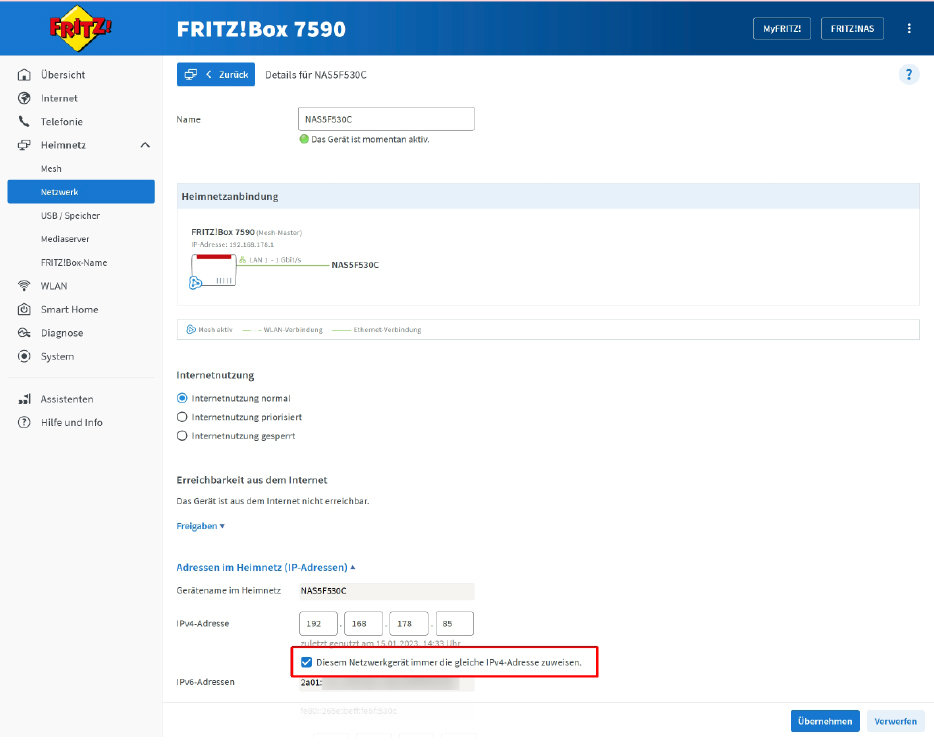Open Netzwerk submenu item
Image resolution: width=934 pixels, height=747 pixels.
click(81, 192)
